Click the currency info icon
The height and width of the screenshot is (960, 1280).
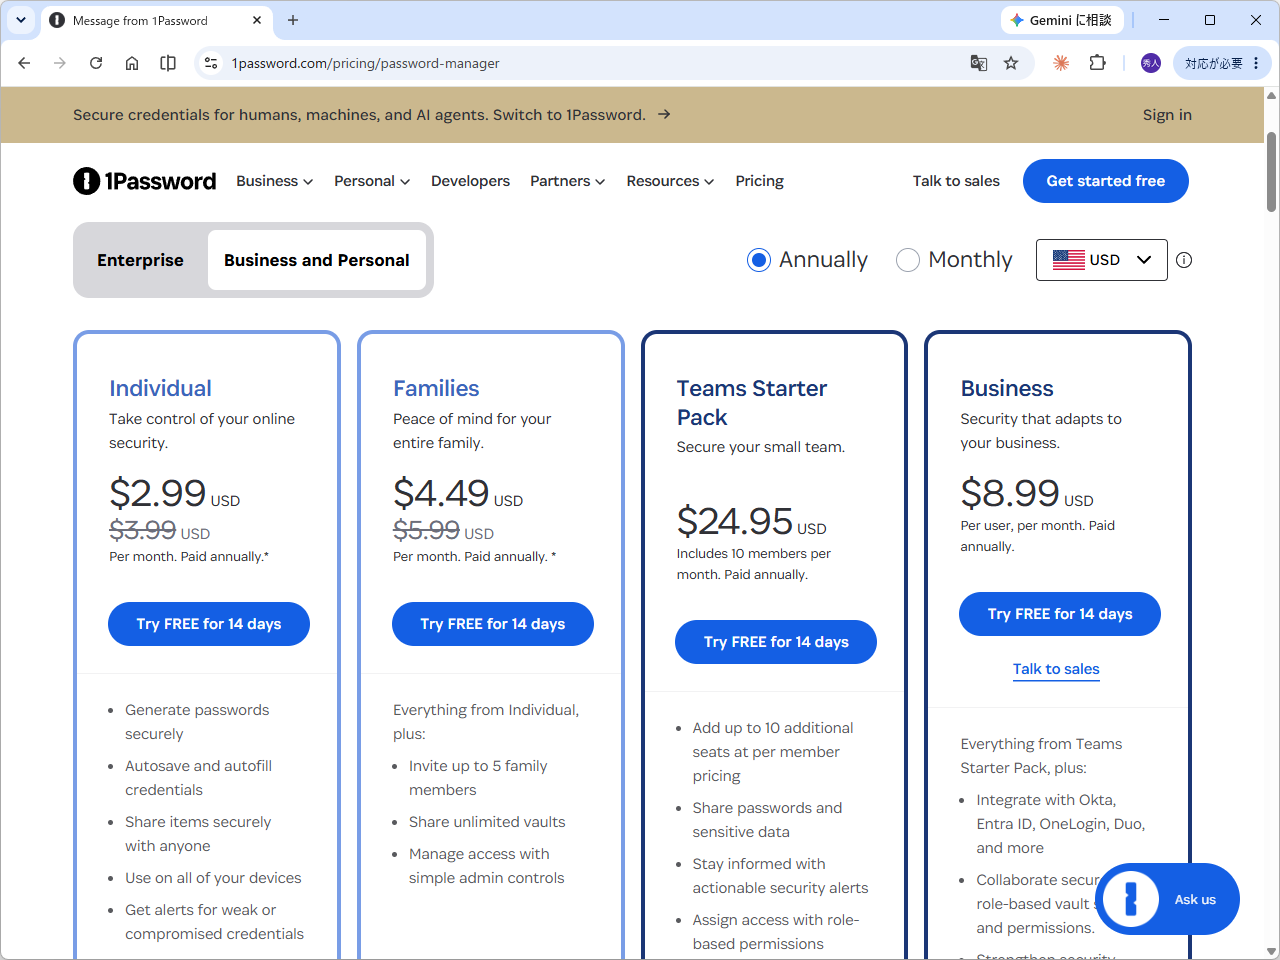[1184, 260]
